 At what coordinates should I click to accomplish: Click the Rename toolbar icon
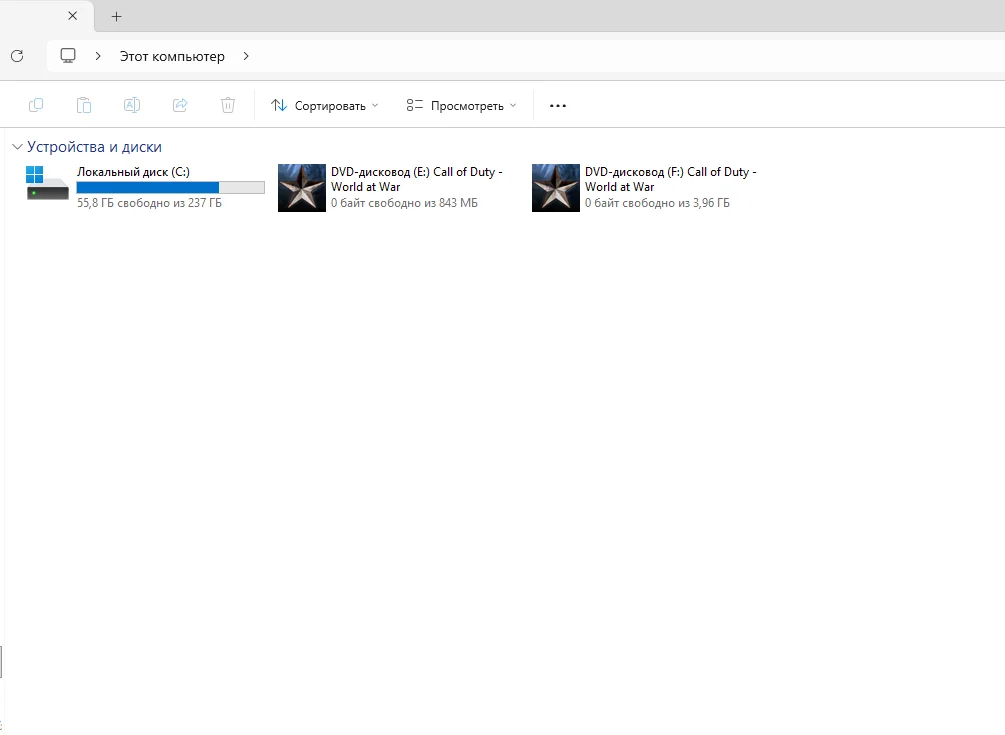[x=132, y=105]
